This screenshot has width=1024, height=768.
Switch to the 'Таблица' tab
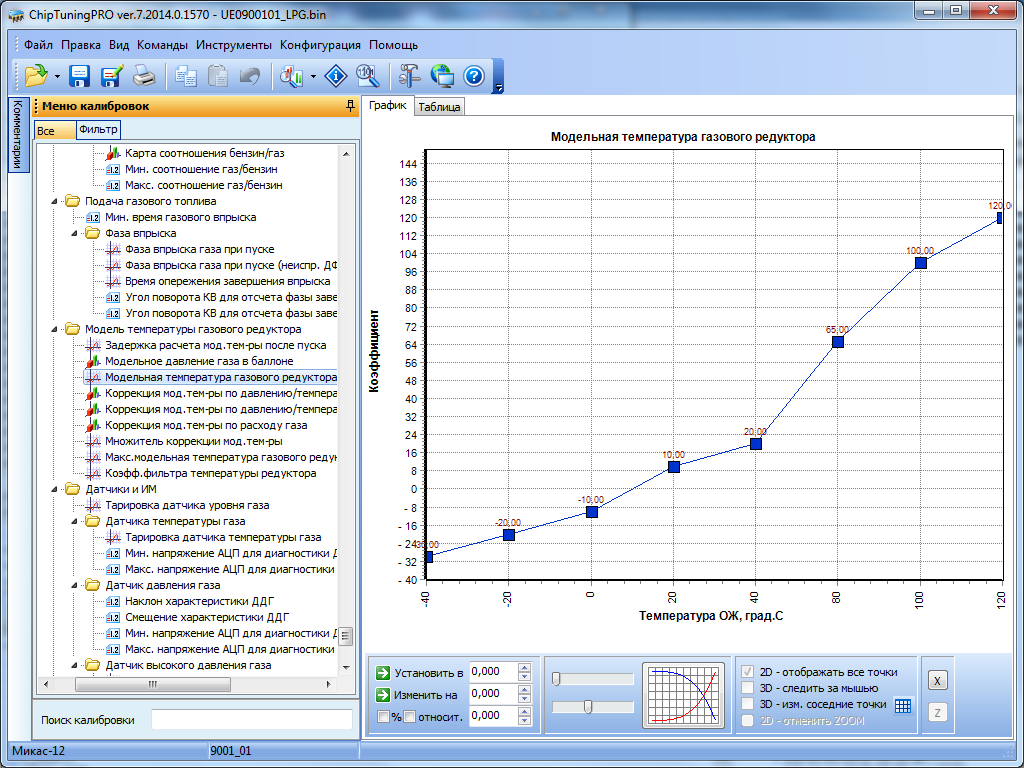439,107
